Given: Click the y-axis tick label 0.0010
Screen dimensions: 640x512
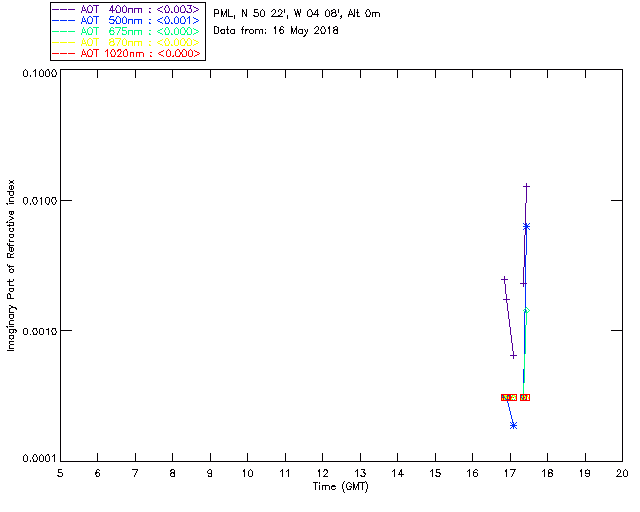Looking at the screenshot, I should tap(39, 331).
